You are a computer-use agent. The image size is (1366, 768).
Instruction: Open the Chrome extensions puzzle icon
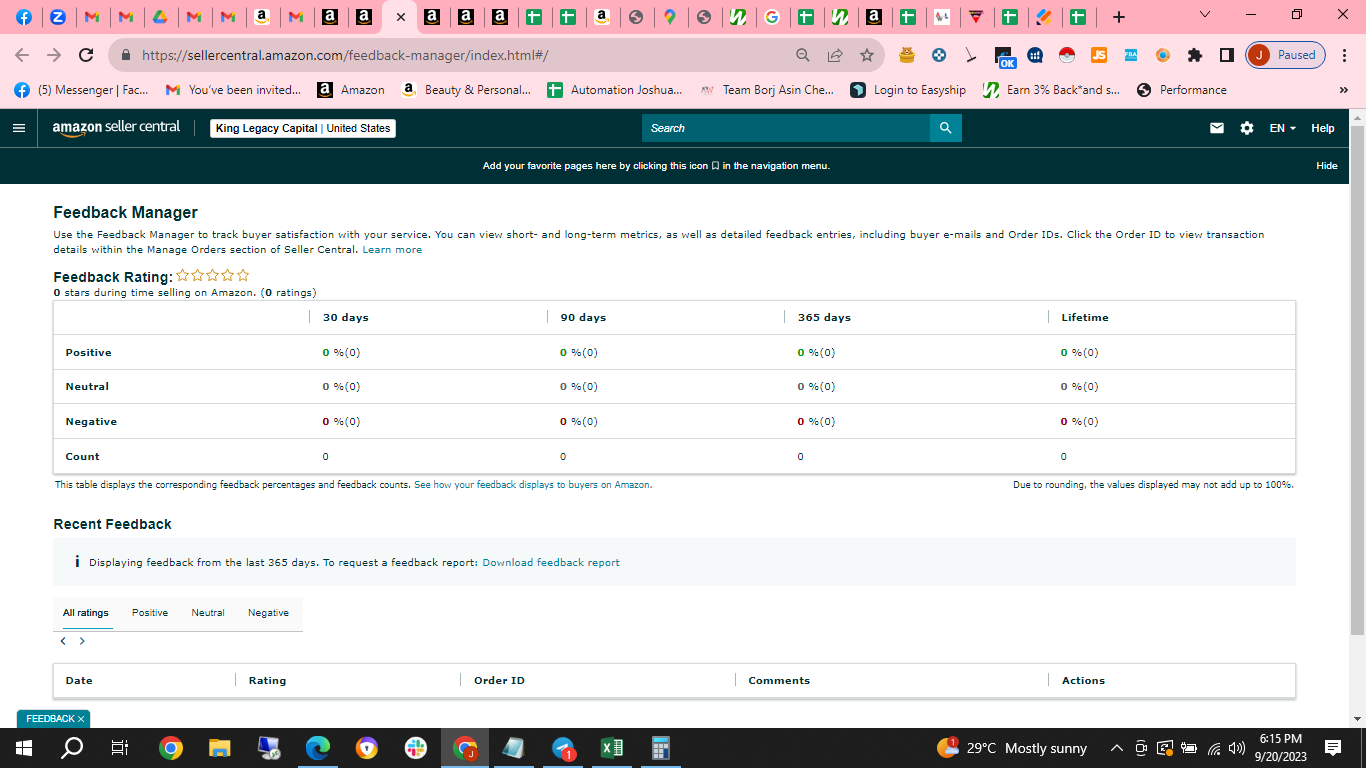[x=1194, y=55]
